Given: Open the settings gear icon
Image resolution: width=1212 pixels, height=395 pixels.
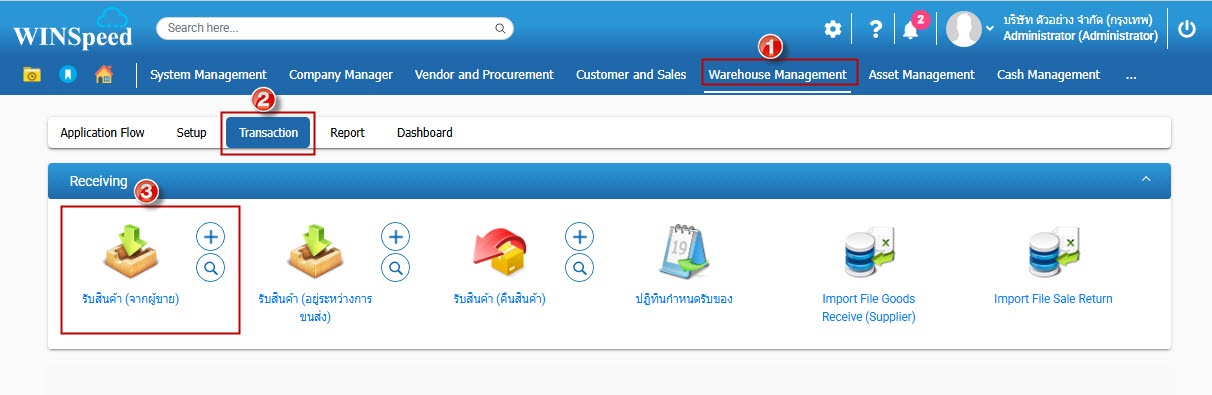Looking at the screenshot, I should pyautogui.click(x=832, y=29).
